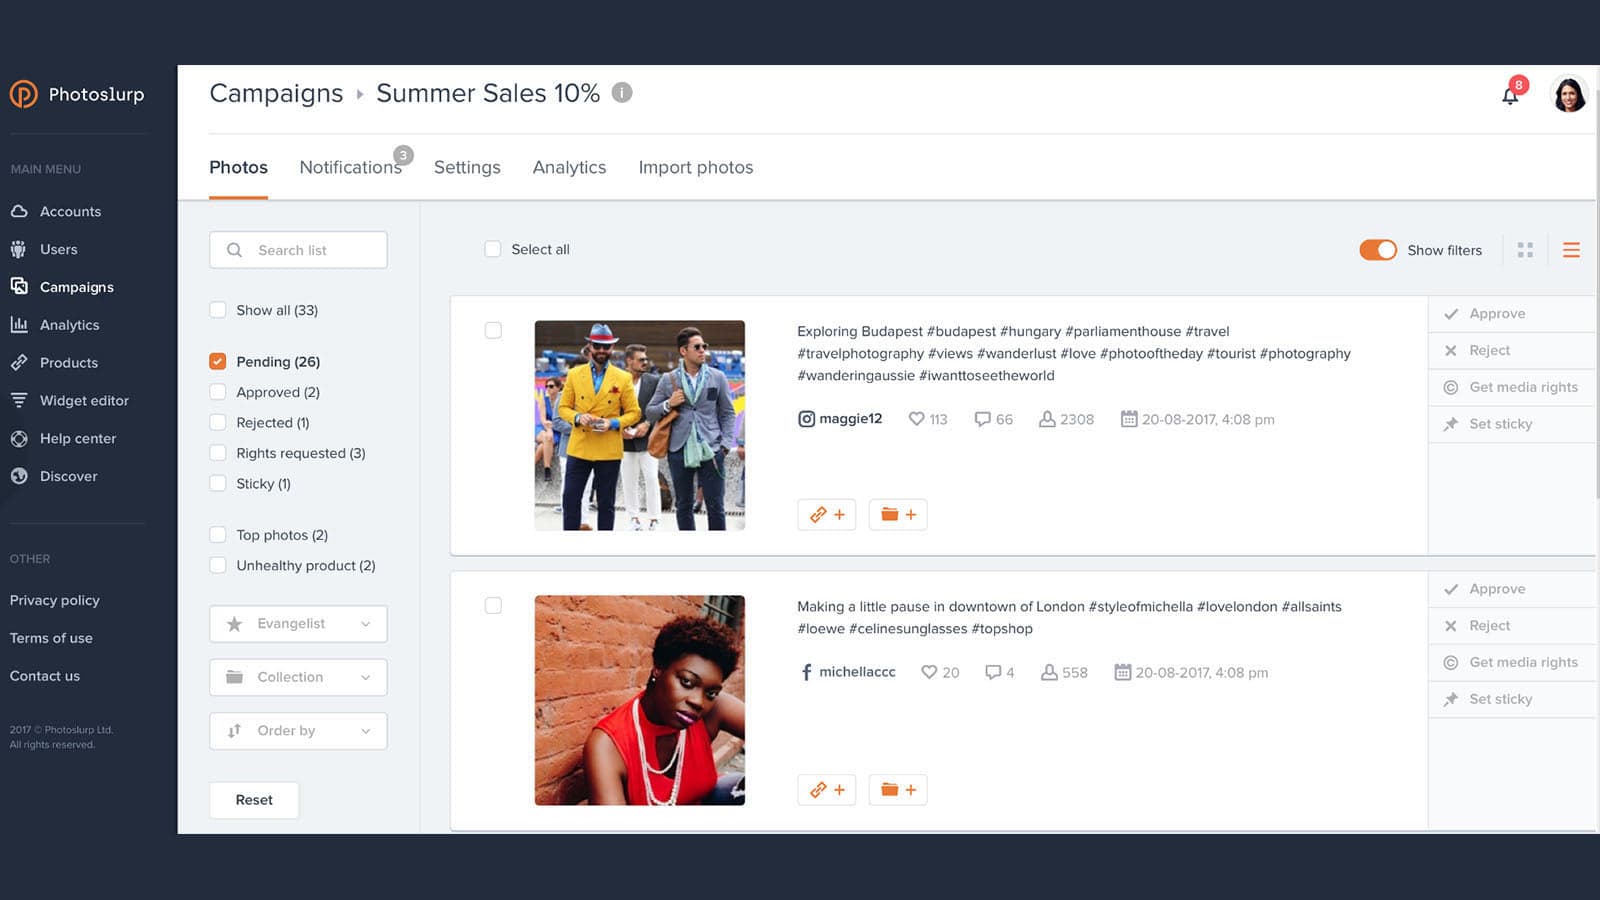Click add link icon on maggie12 photo
The image size is (1600, 900).
tap(826, 515)
